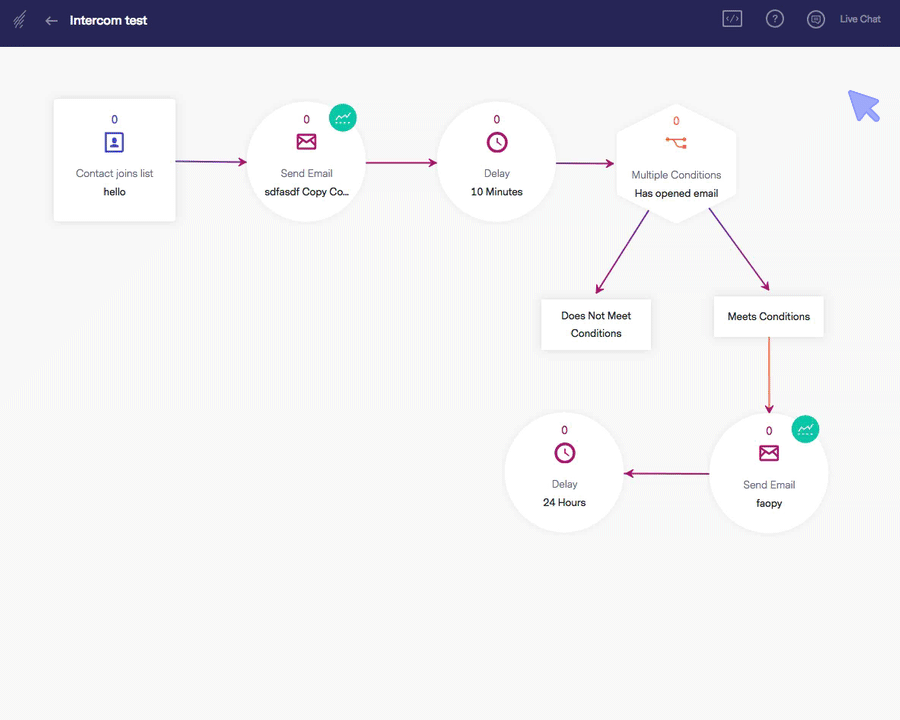Viewport: 900px width, 720px height.
Task: Open stats badge on sdfasdf Send Email
Action: pos(343,118)
